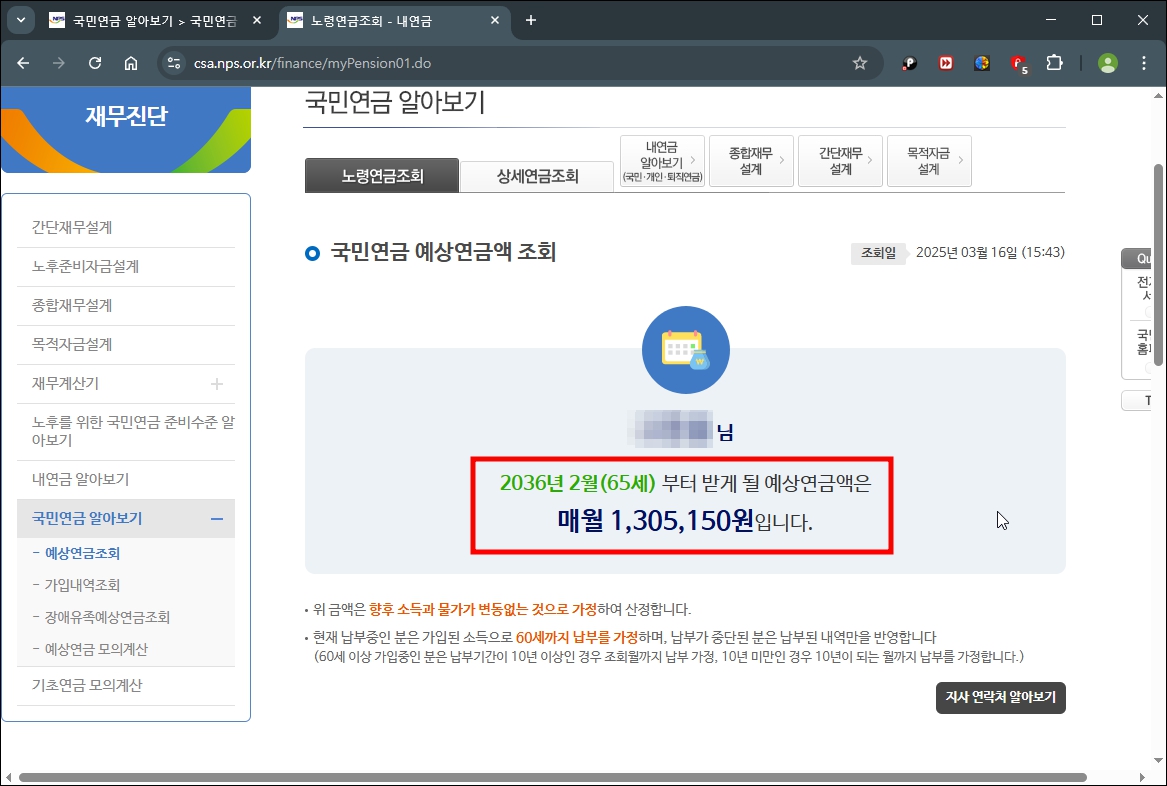Click the 지사 연락처 알아보기 button
The image size is (1167, 786).
(1000, 698)
